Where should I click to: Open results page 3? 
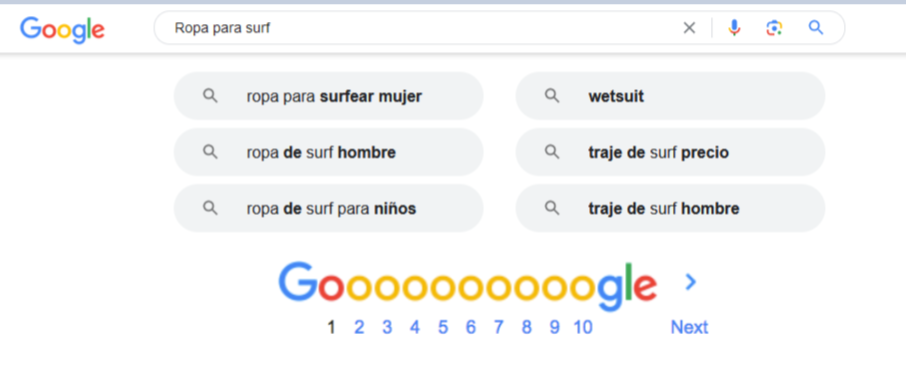pos(387,328)
